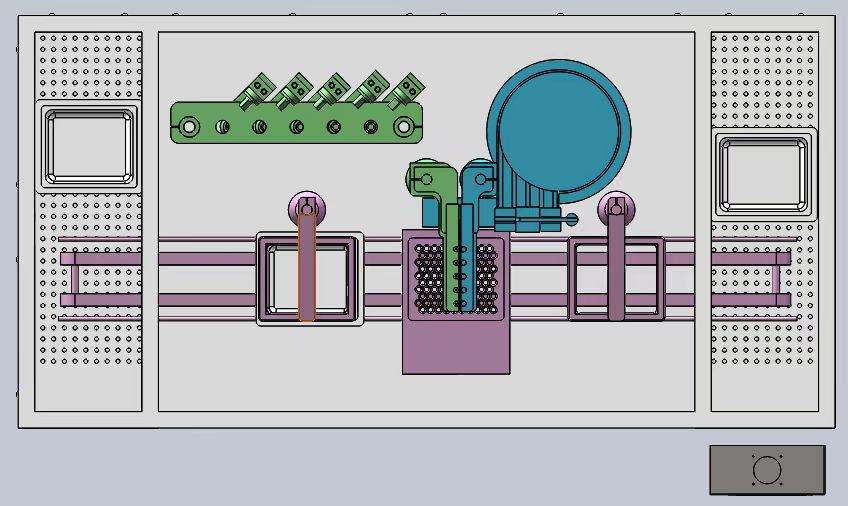Click the square window in right perforated panel

click(764, 175)
